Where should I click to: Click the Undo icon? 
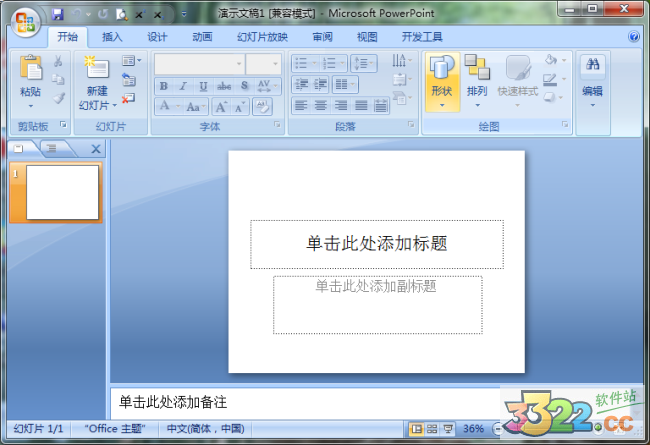(x=77, y=14)
